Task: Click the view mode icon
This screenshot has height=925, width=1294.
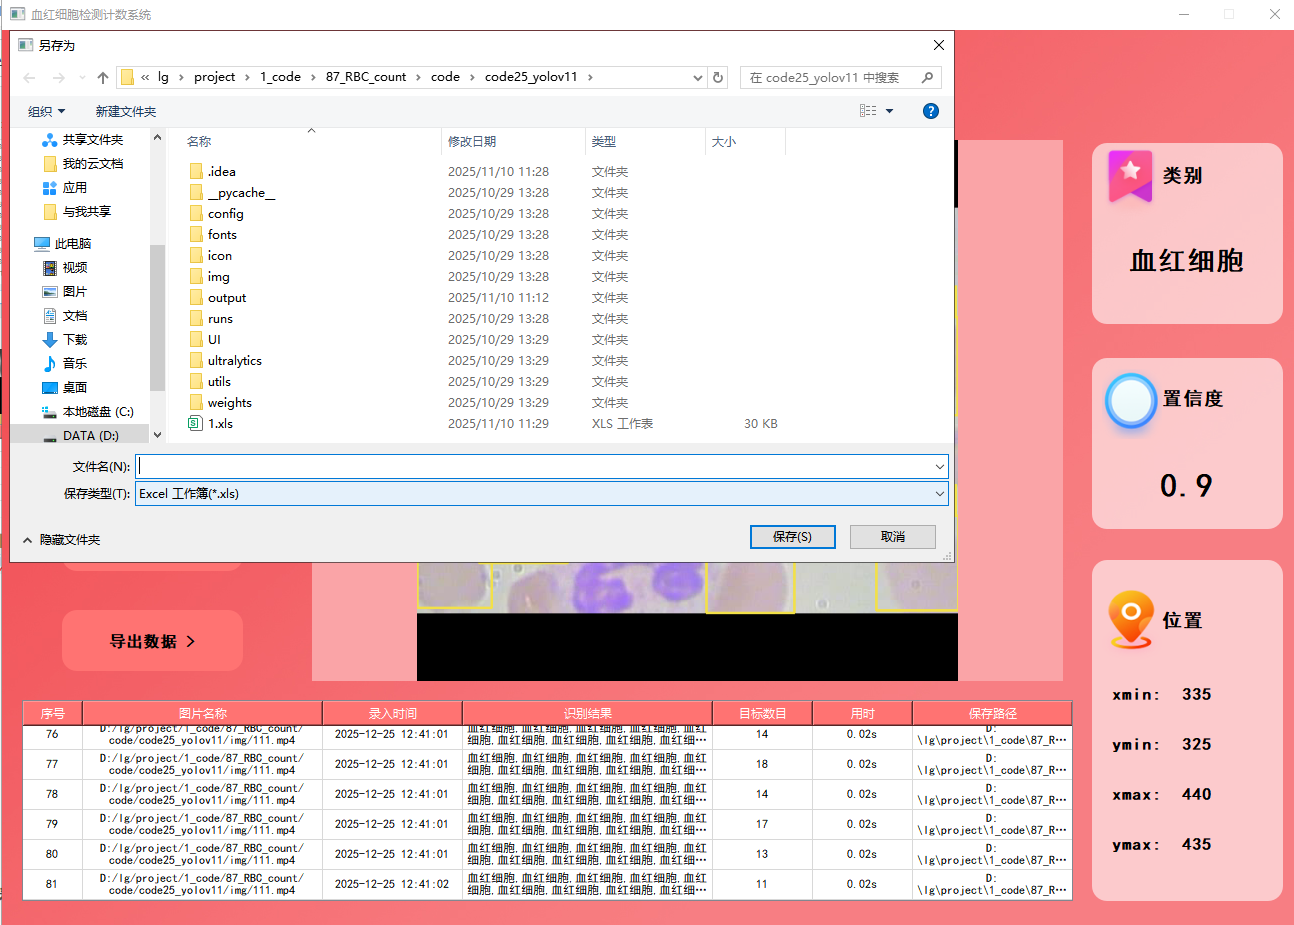Action: tap(868, 111)
